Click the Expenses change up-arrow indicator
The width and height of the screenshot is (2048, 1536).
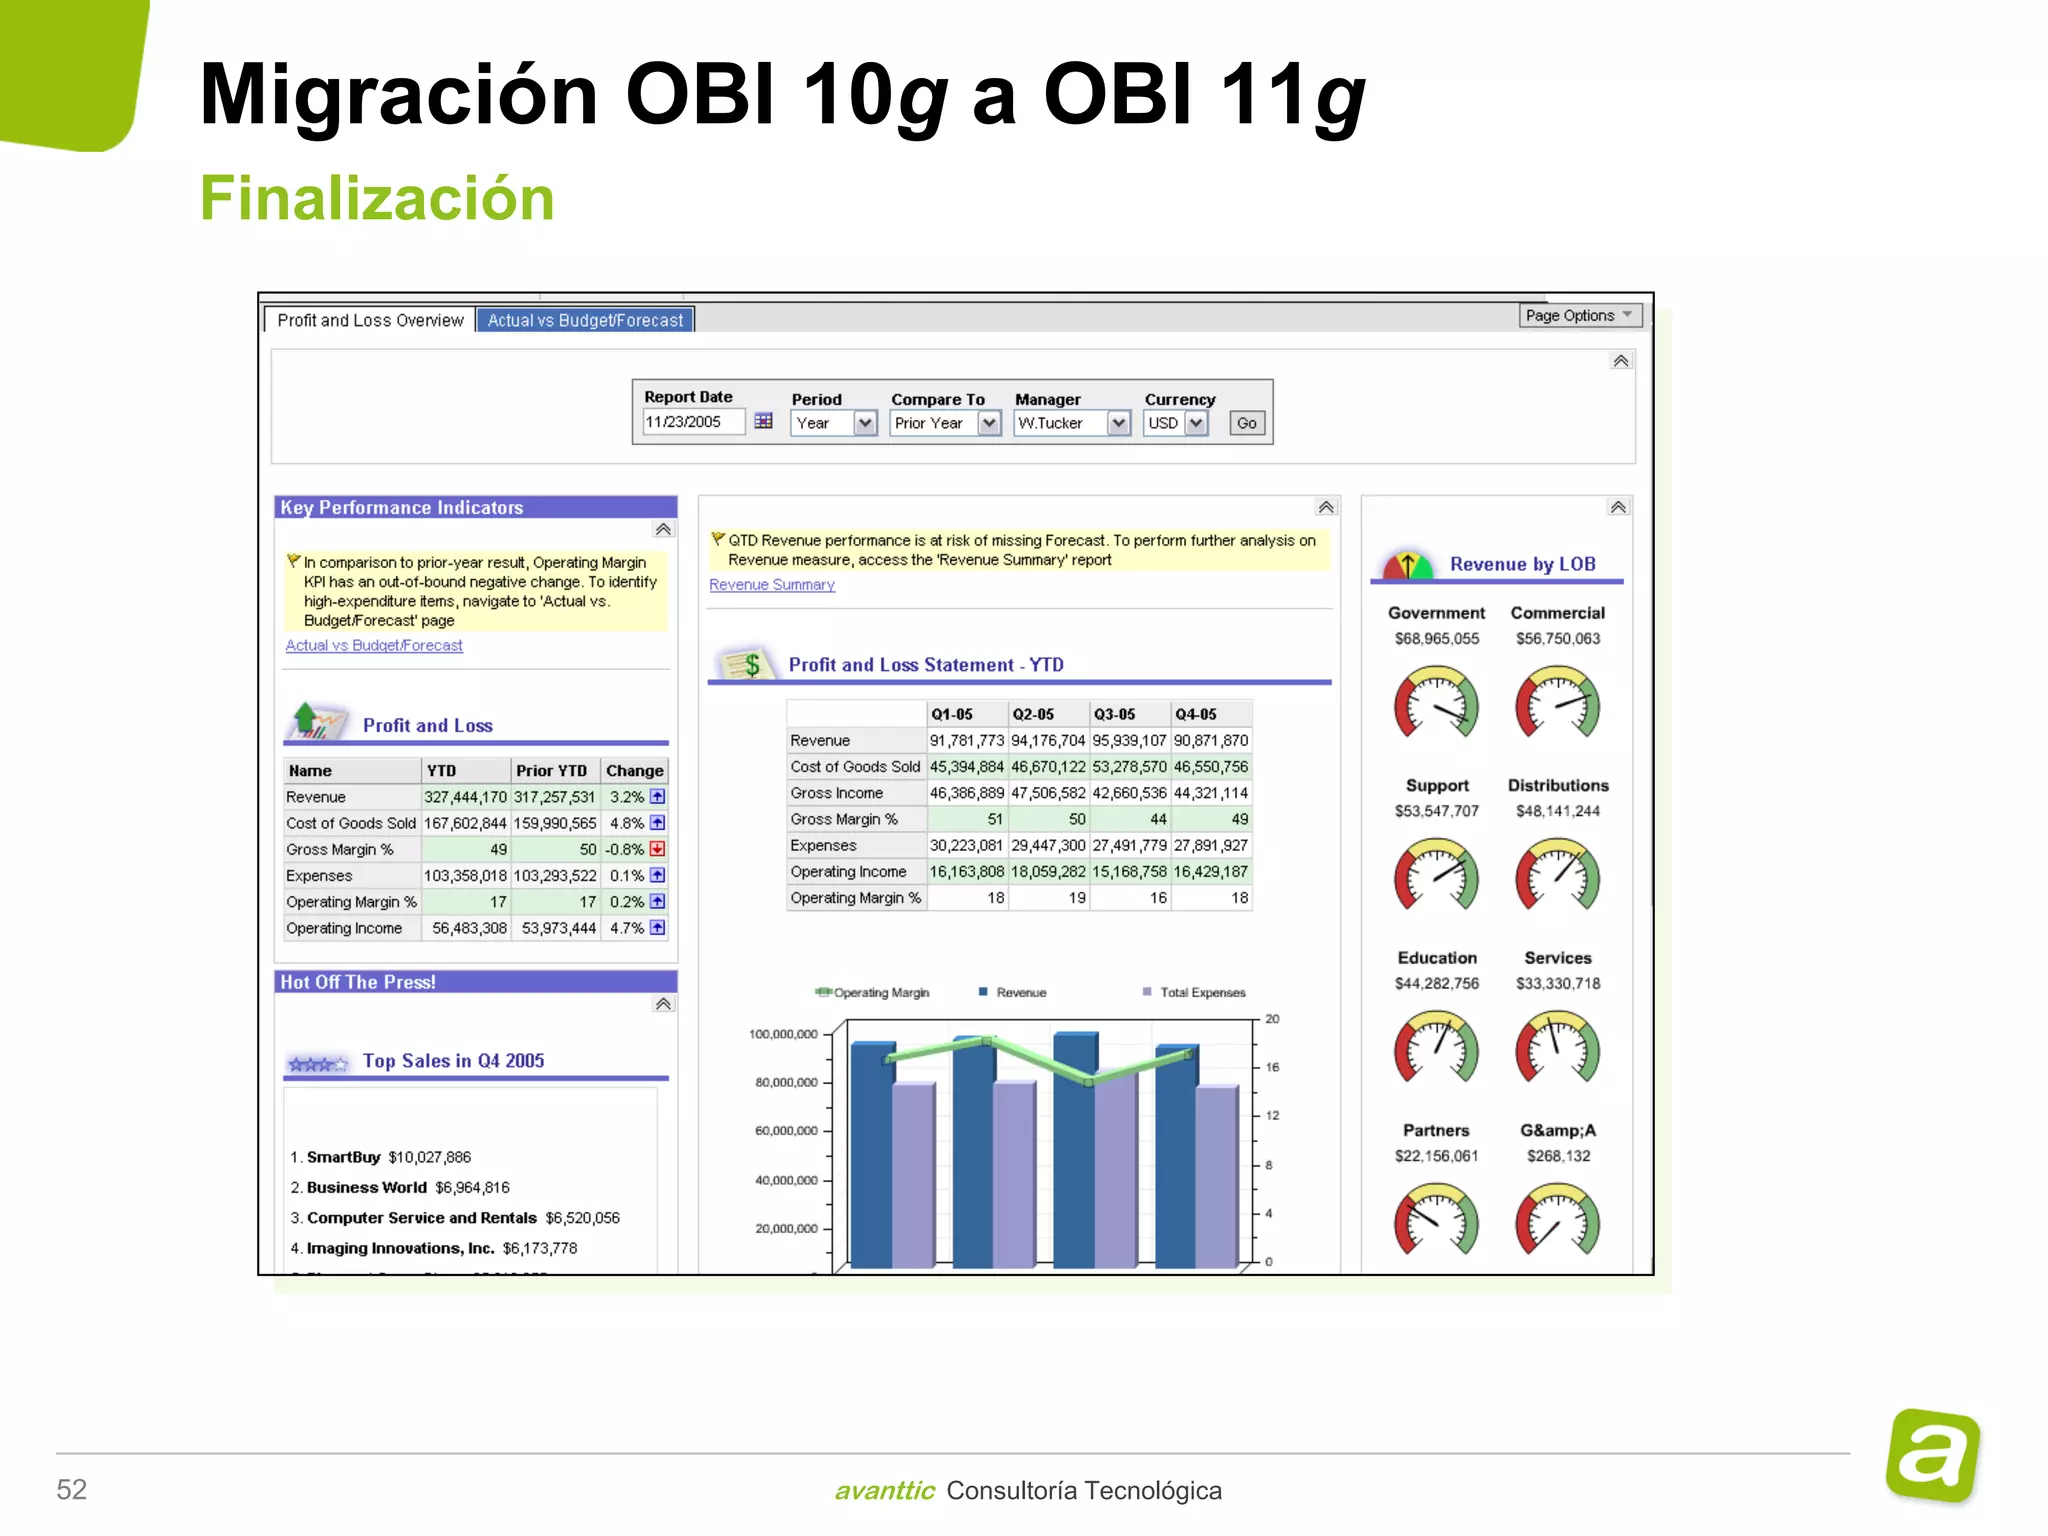click(x=657, y=875)
